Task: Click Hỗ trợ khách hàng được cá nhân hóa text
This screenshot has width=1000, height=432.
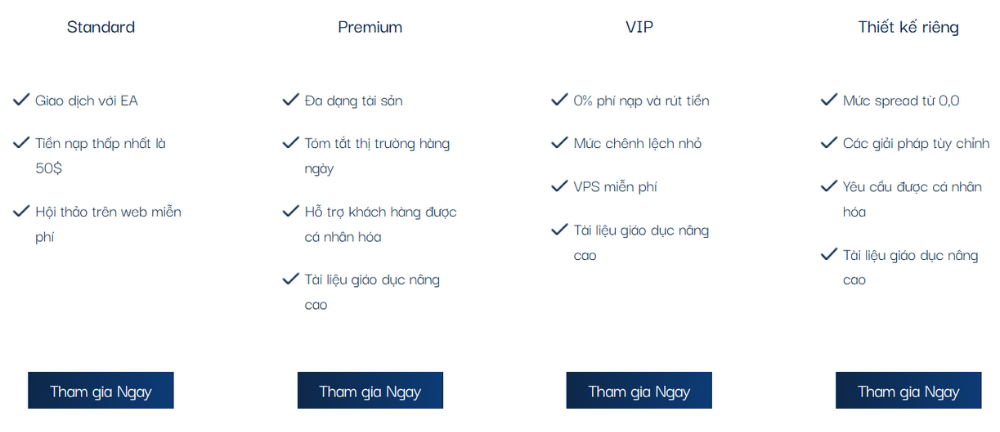Action: click(380, 224)
